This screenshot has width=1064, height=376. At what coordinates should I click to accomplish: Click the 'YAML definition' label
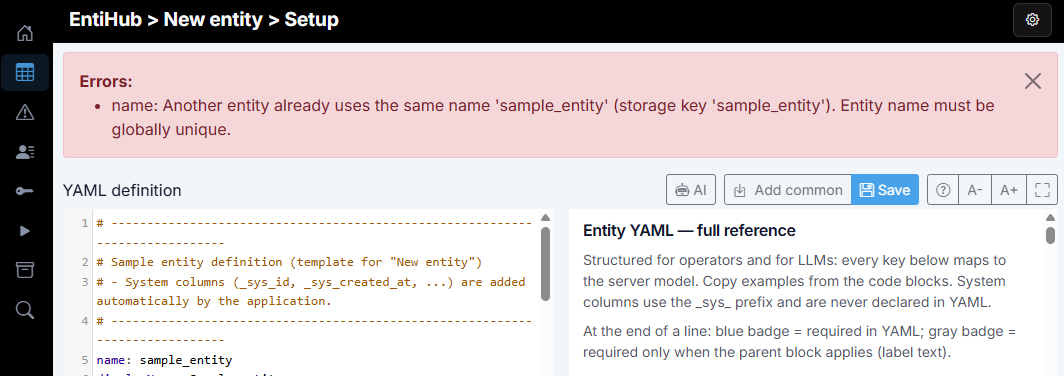point(122,191)
